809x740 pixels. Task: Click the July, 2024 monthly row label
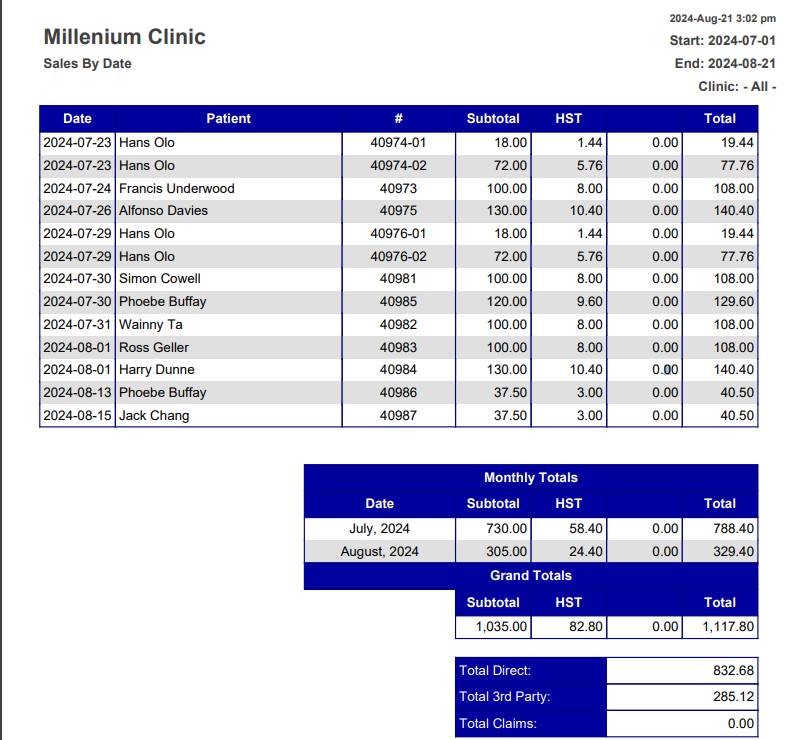(x=379, y=528)
